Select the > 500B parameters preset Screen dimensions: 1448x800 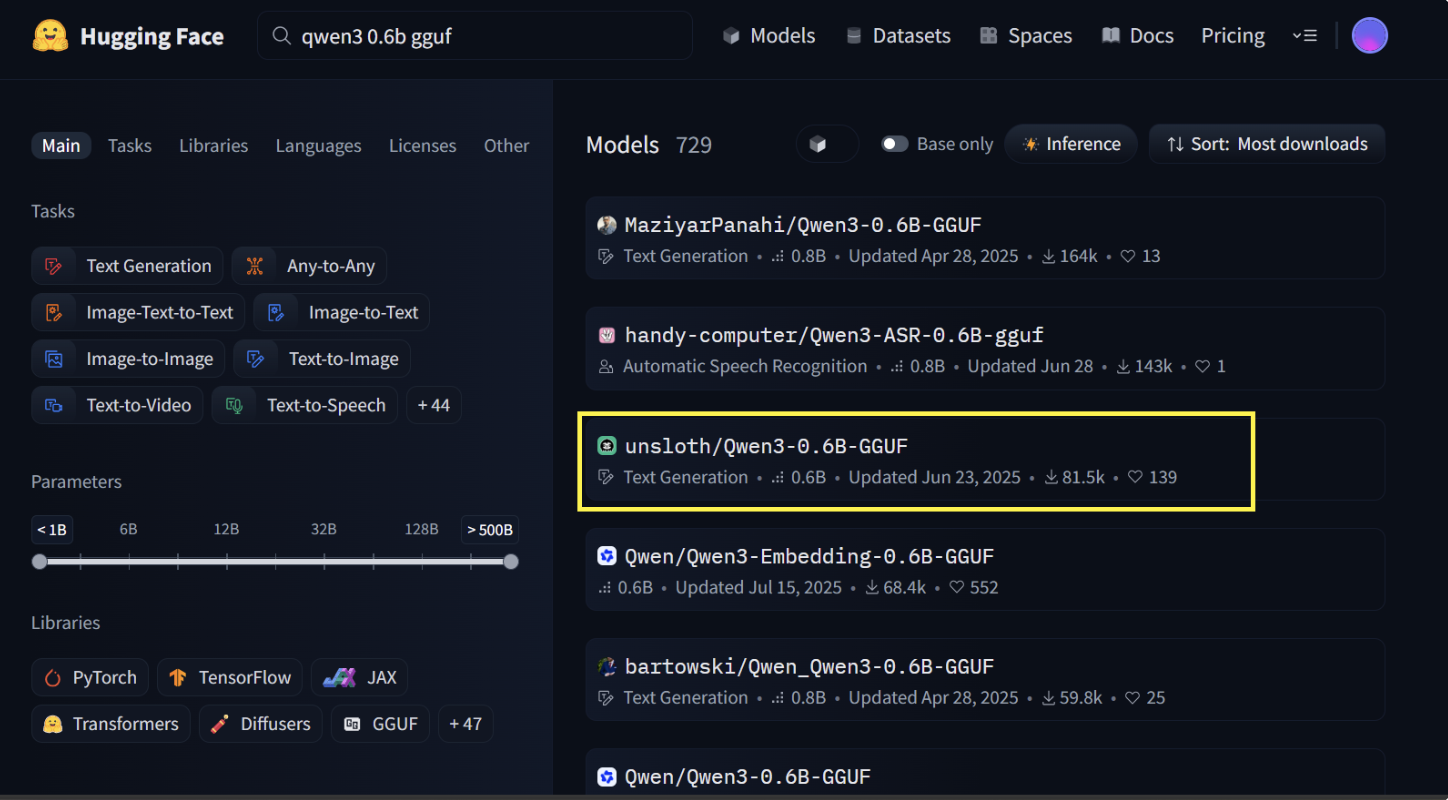point(490,529)
